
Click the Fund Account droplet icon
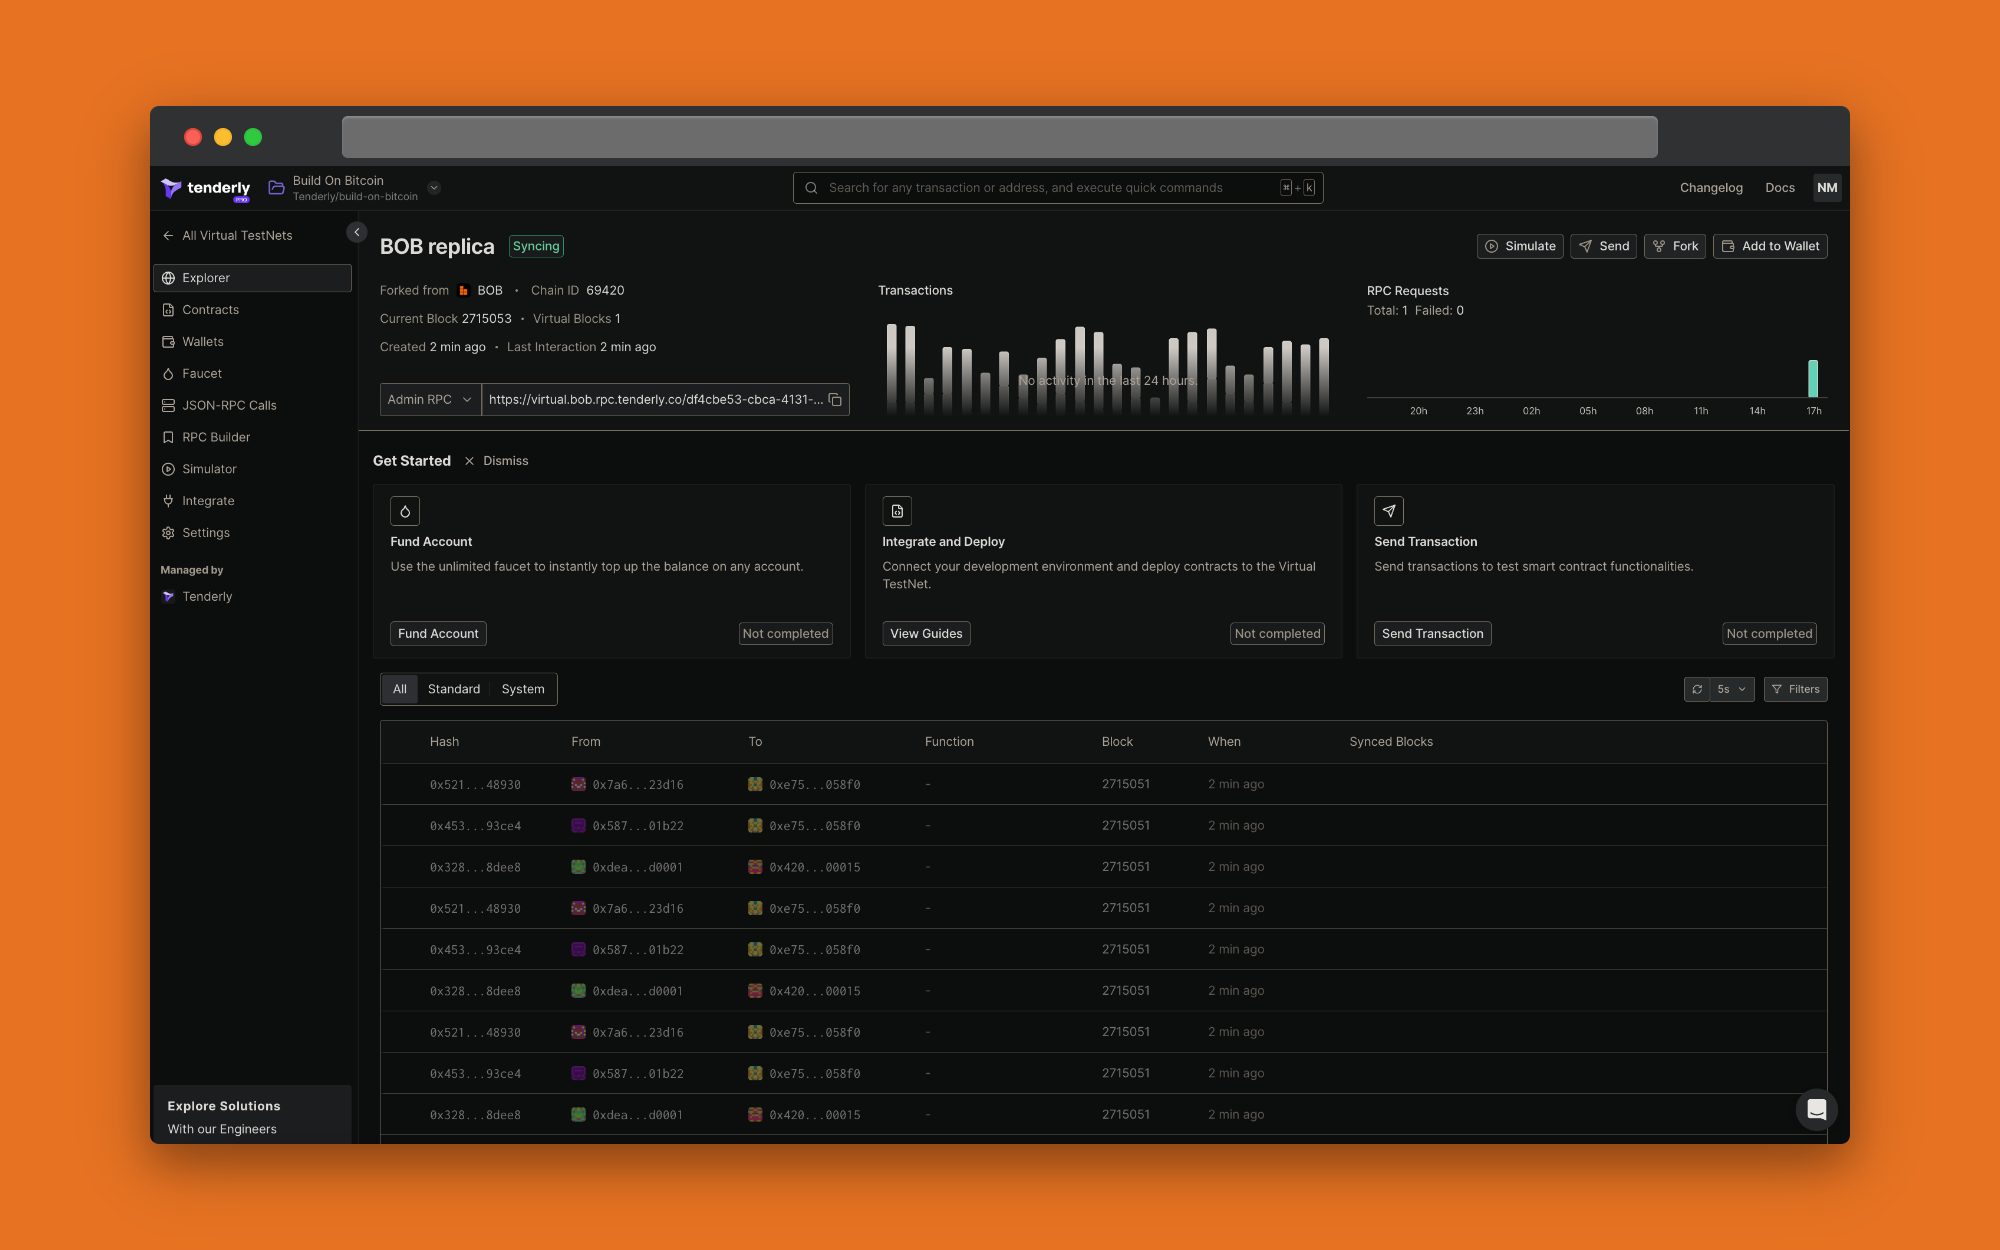(x=405, y=511)
